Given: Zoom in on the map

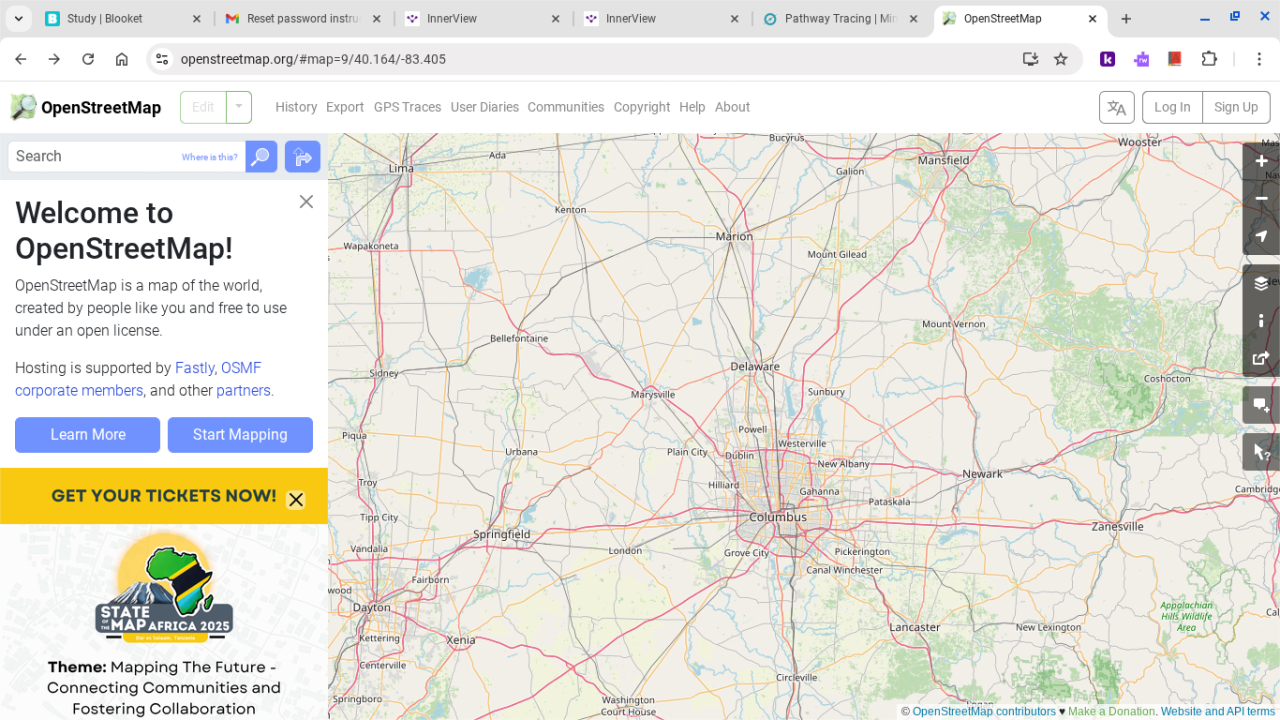Looking at the screenshot, I should [1261, 161].
